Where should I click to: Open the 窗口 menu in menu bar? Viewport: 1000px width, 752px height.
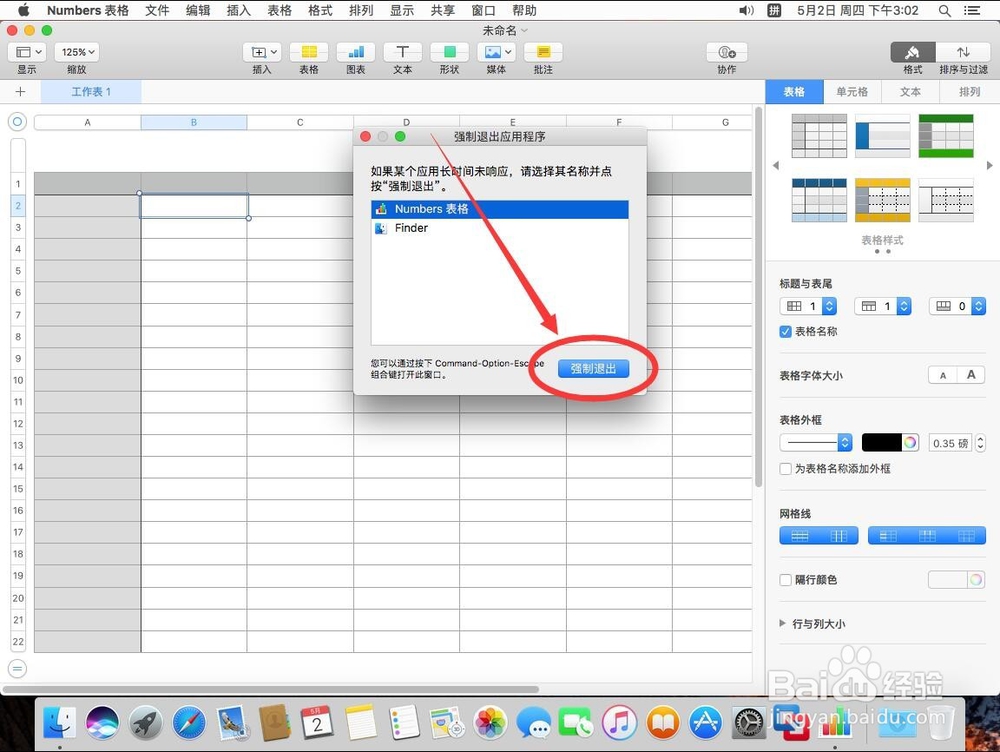[x=483, y=10]
